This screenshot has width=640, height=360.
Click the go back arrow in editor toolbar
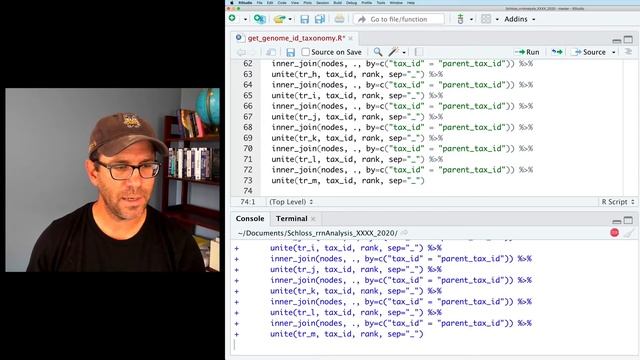point(241,52)
